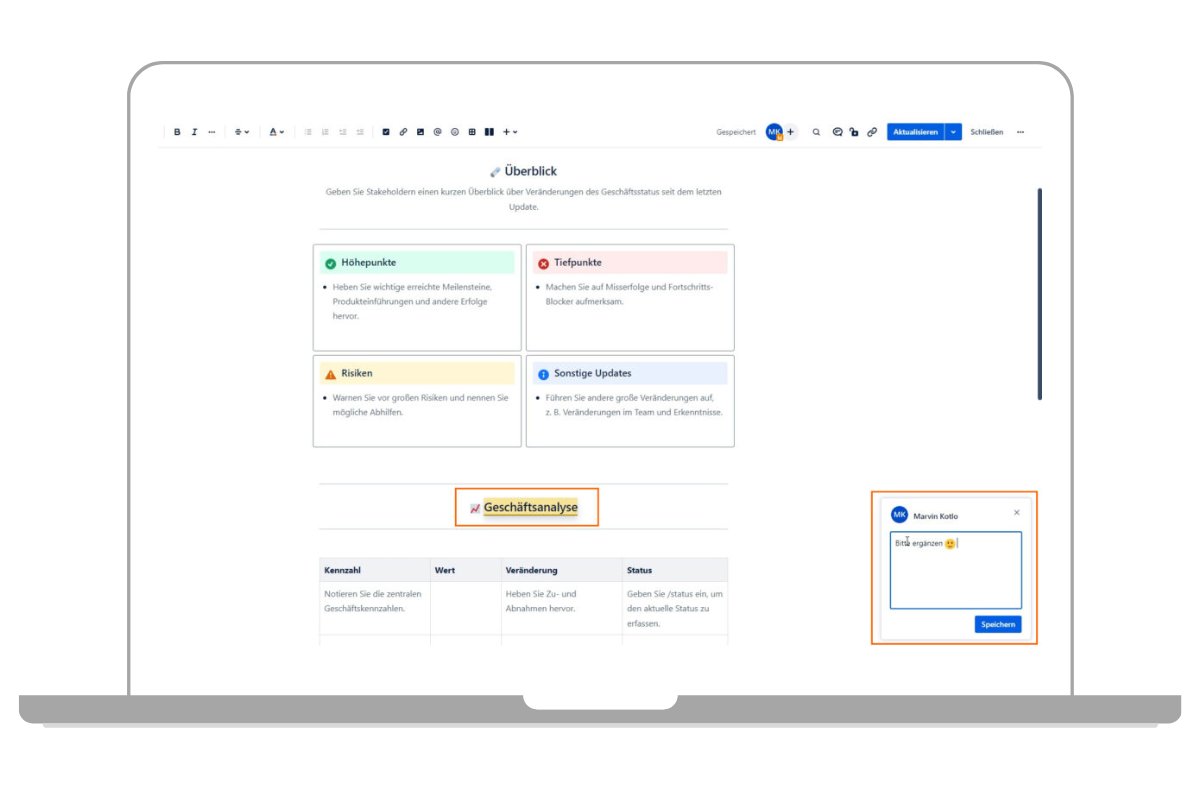Viewport: 1200px width, 790px height.
Task: Expand the insert plus menu
Action: click(x=510, y=132)
